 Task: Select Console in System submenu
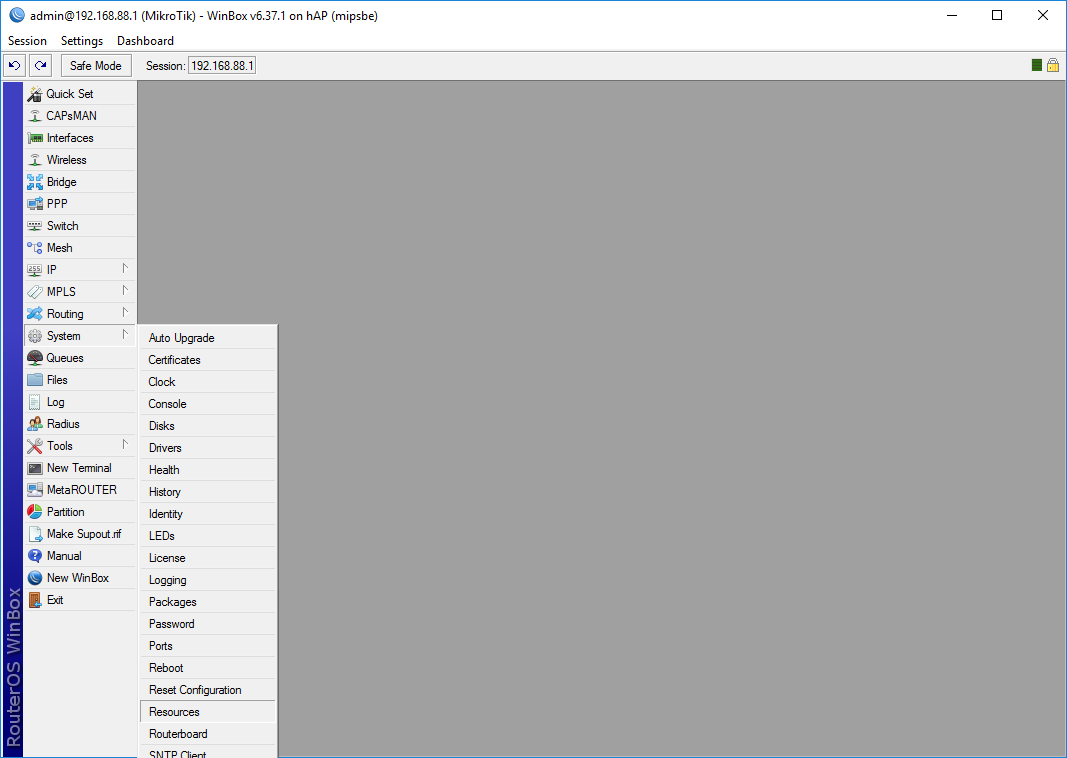point(208,404)
